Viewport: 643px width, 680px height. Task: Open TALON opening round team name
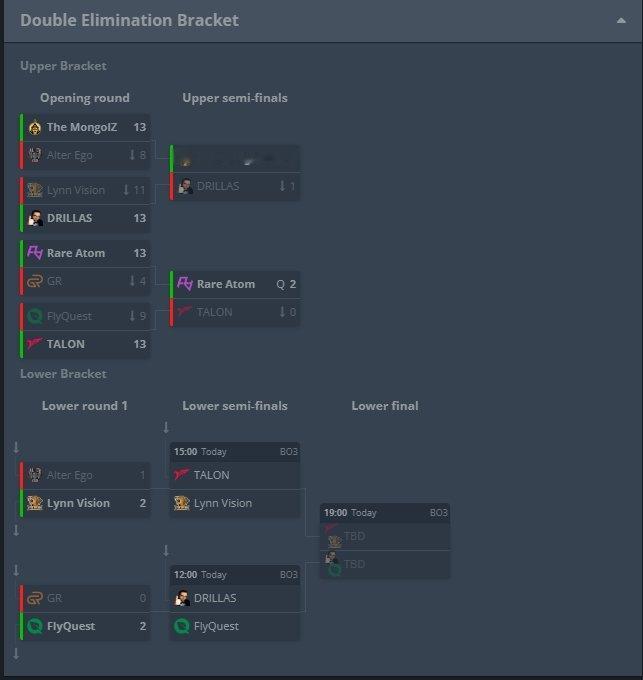click(x=65, y=344)
